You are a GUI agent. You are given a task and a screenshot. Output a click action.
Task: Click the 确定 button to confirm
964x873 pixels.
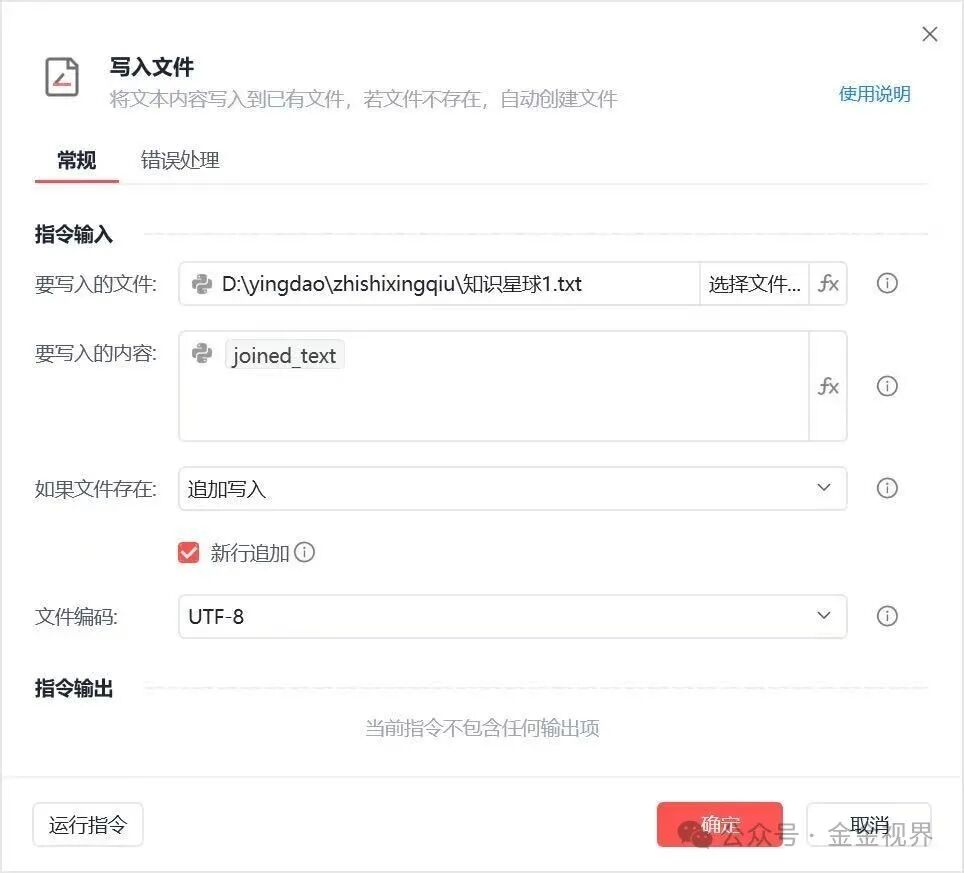tap(719, 824)
